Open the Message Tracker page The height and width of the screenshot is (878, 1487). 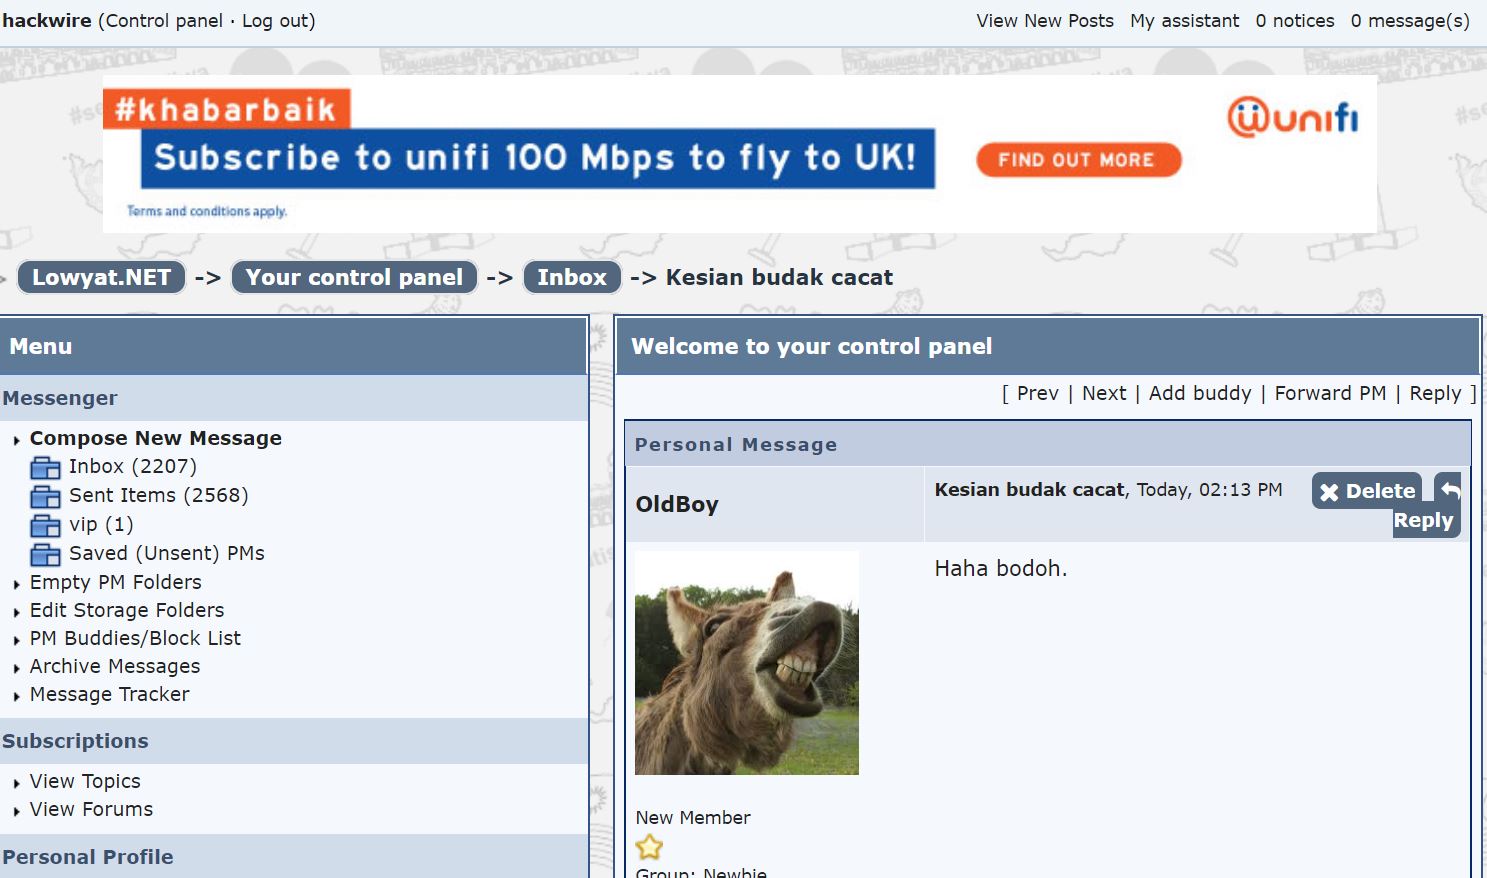pyautogui.click(x=109, y=694)
